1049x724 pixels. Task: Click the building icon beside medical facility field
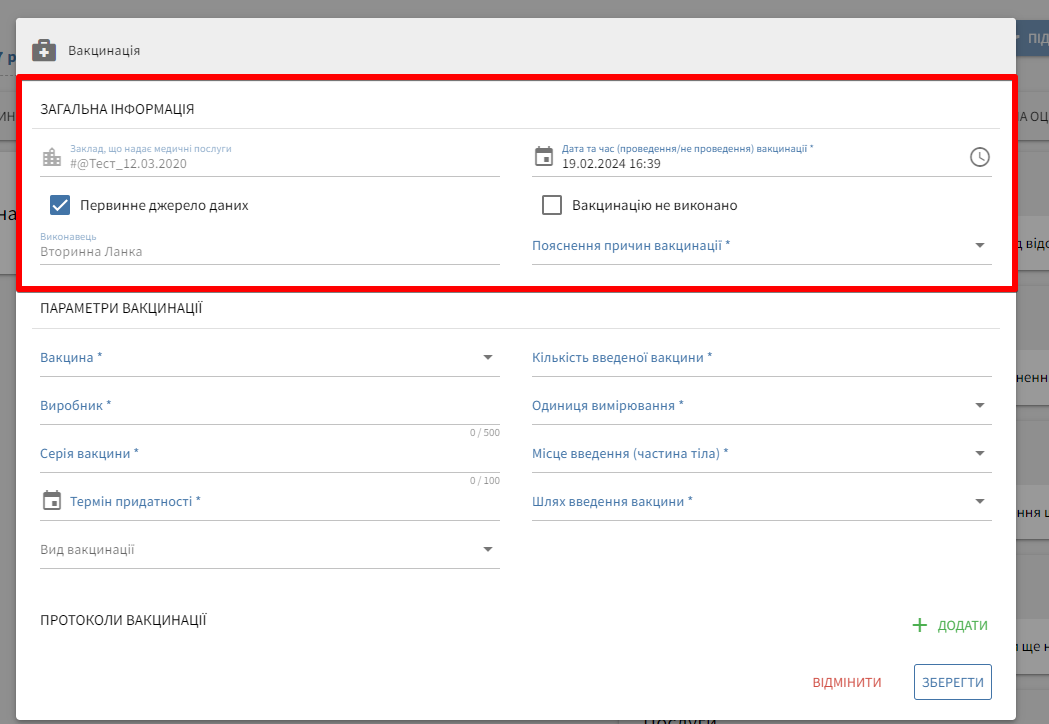[51, 157]
